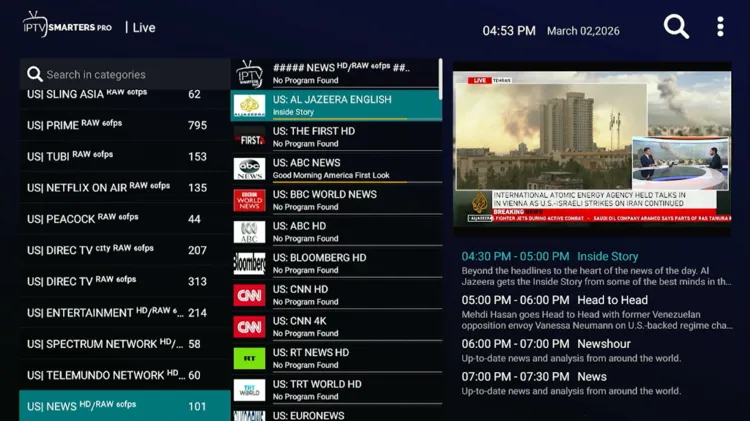Image resolution: width=750 pixels, height=421 pixels.
Task: Click the ABC HD channel logo
Action: pyautogui.click(x=249, y=232)
